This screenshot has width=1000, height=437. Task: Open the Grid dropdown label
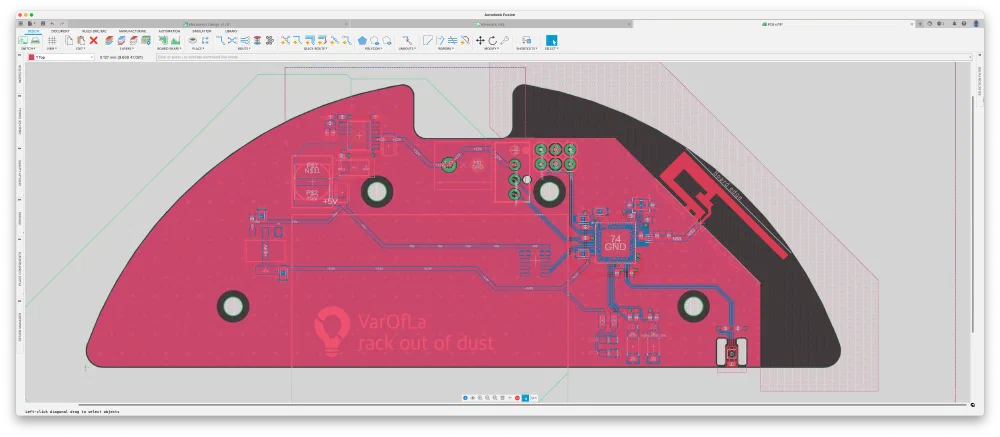coord(52,48)
